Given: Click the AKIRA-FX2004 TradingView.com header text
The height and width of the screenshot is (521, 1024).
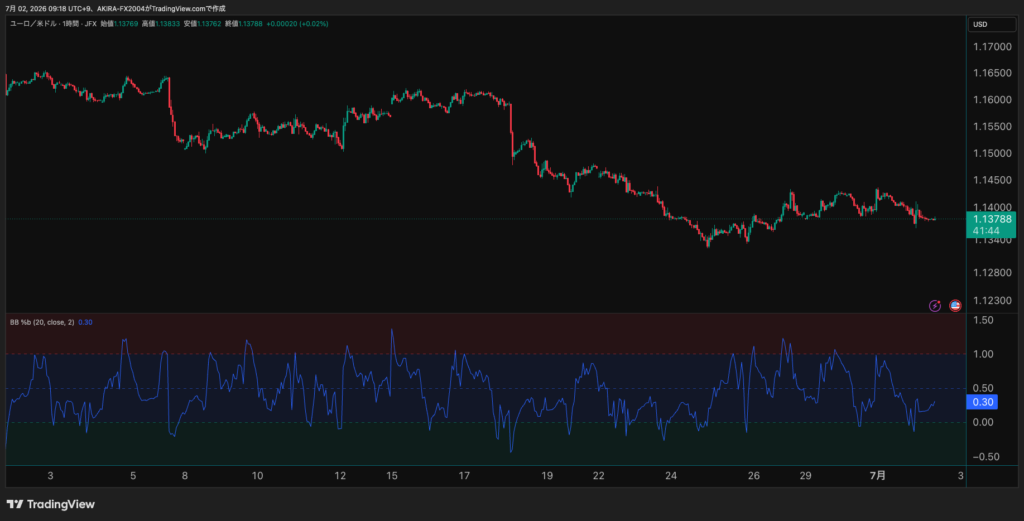Looking at the screenshot, I should 161,8.
